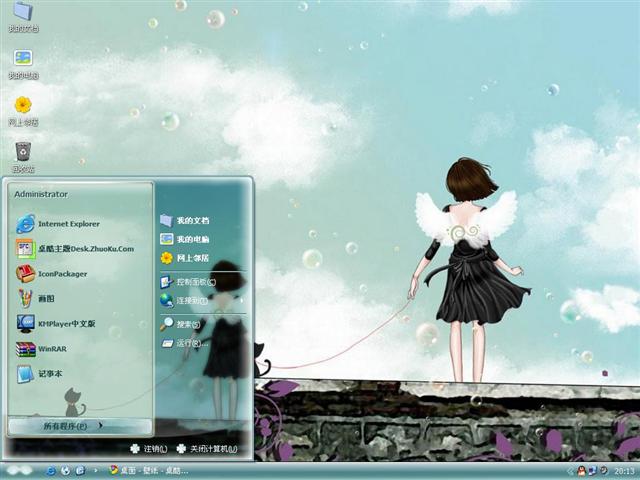Image resolution: width=640 pixels, height=480 pixels.
Task: Expand 所有程序(P) all programs list
Action: coord(70,427)
